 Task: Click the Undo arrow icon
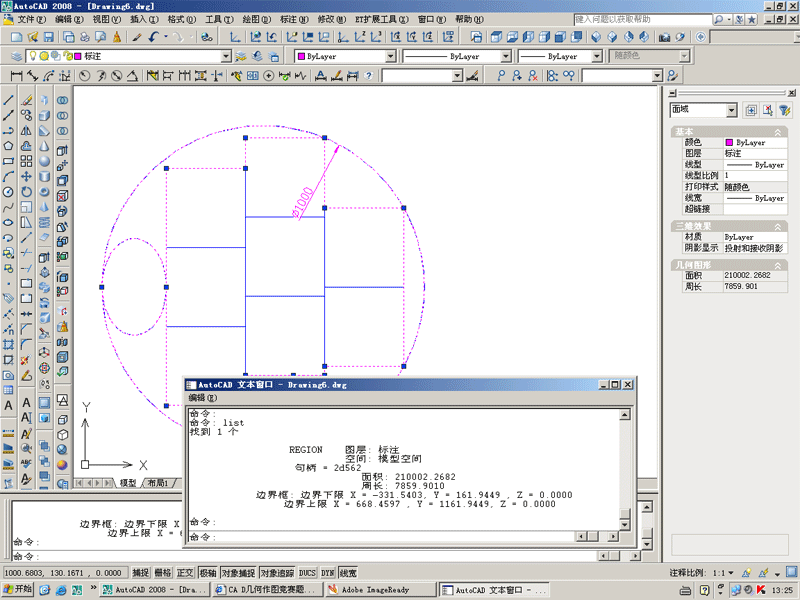tap(154, 37)
